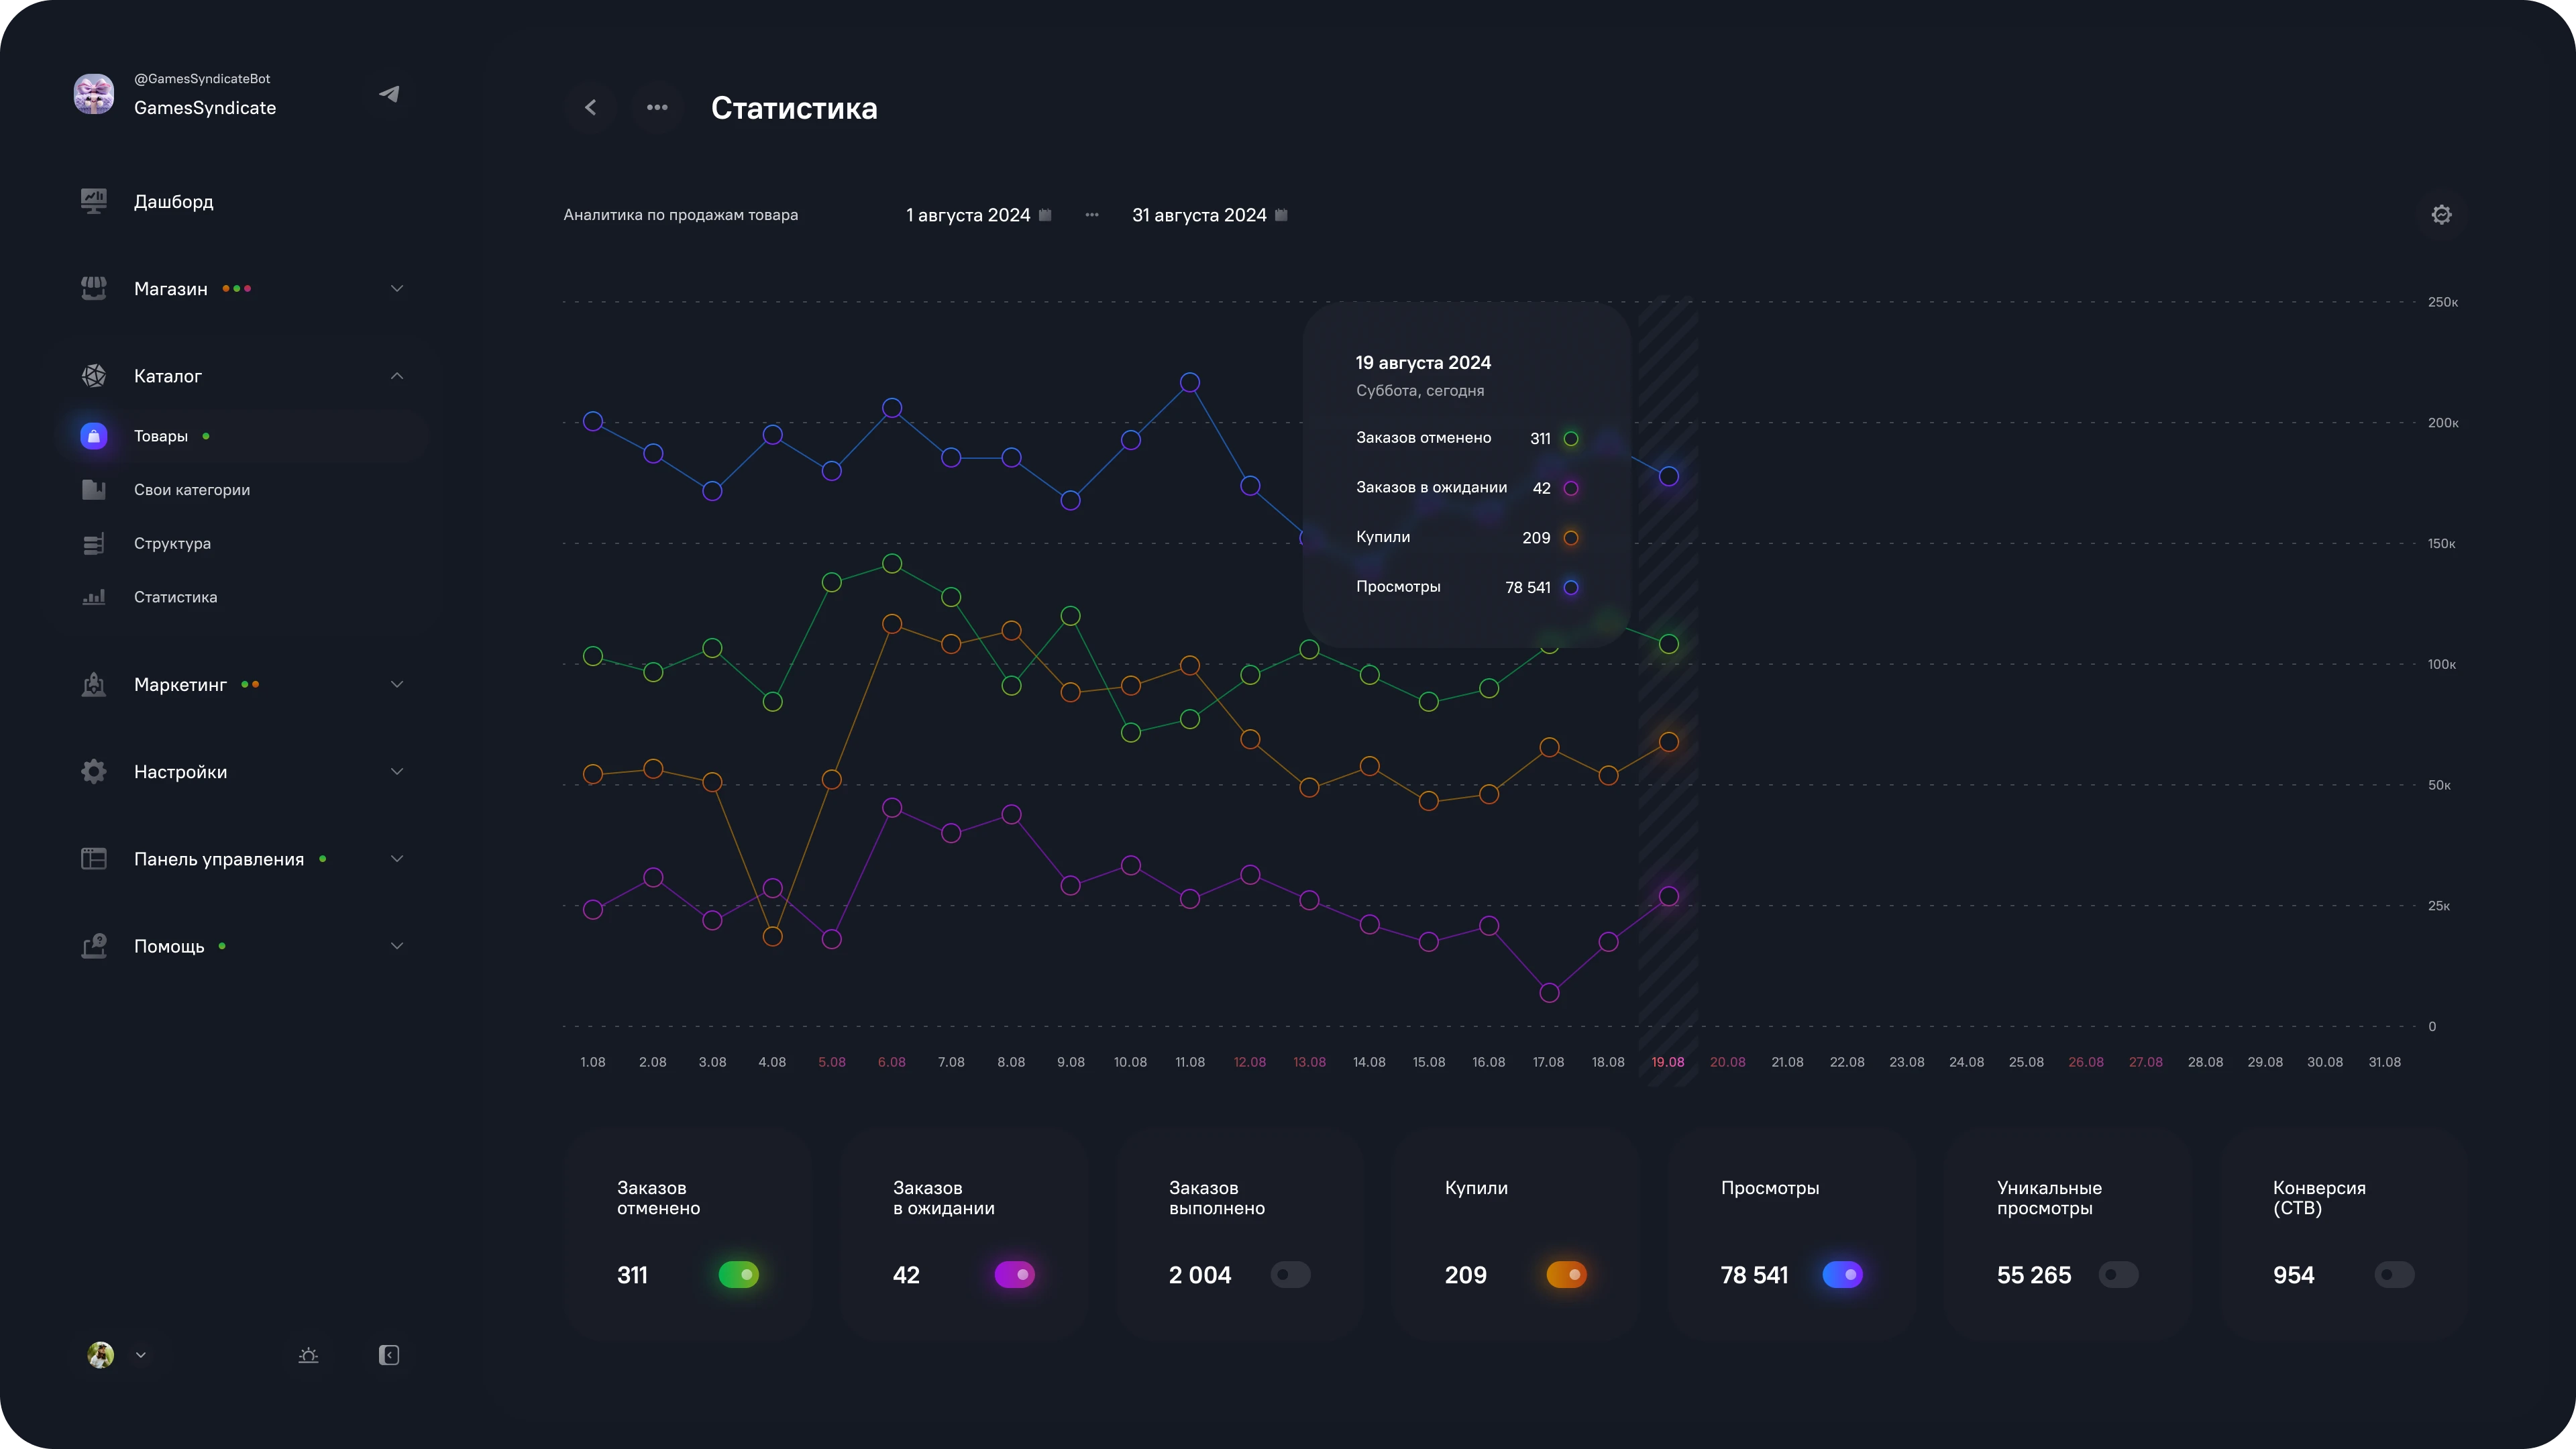
Task: Open Статистика via its bar-chart icon
Action: (94, 597)
